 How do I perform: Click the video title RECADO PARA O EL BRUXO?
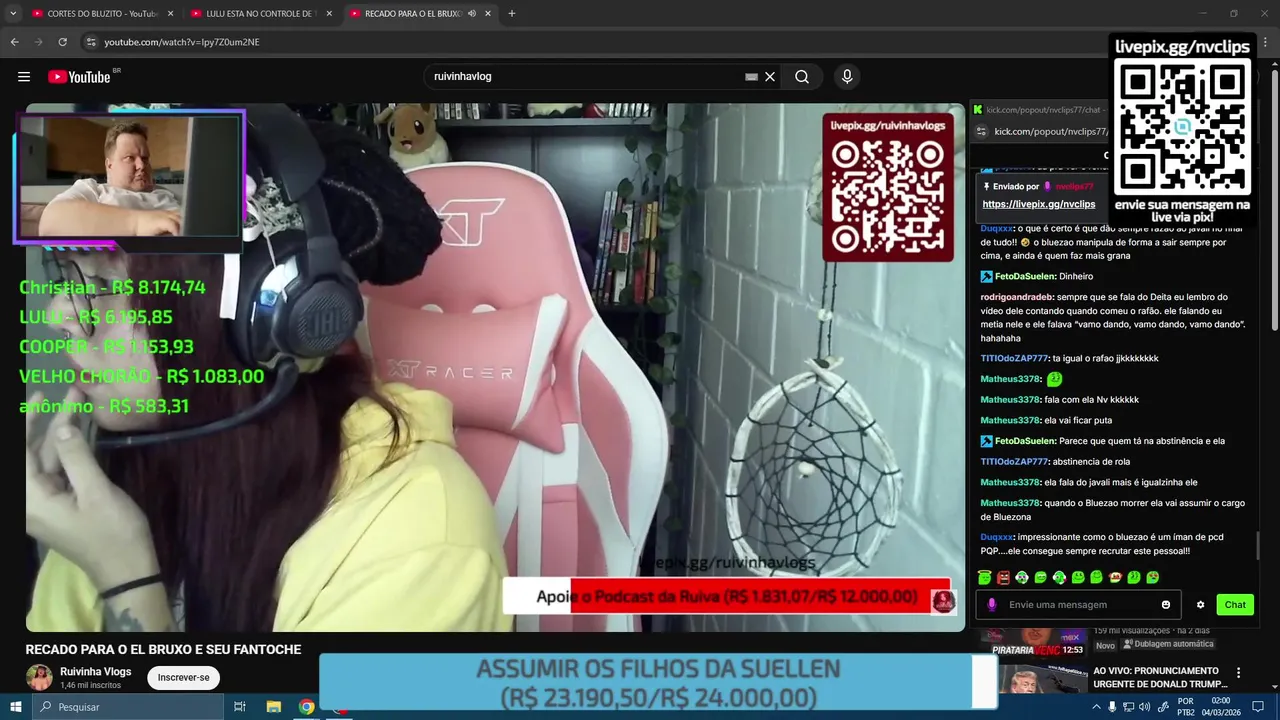click(163, 649)
